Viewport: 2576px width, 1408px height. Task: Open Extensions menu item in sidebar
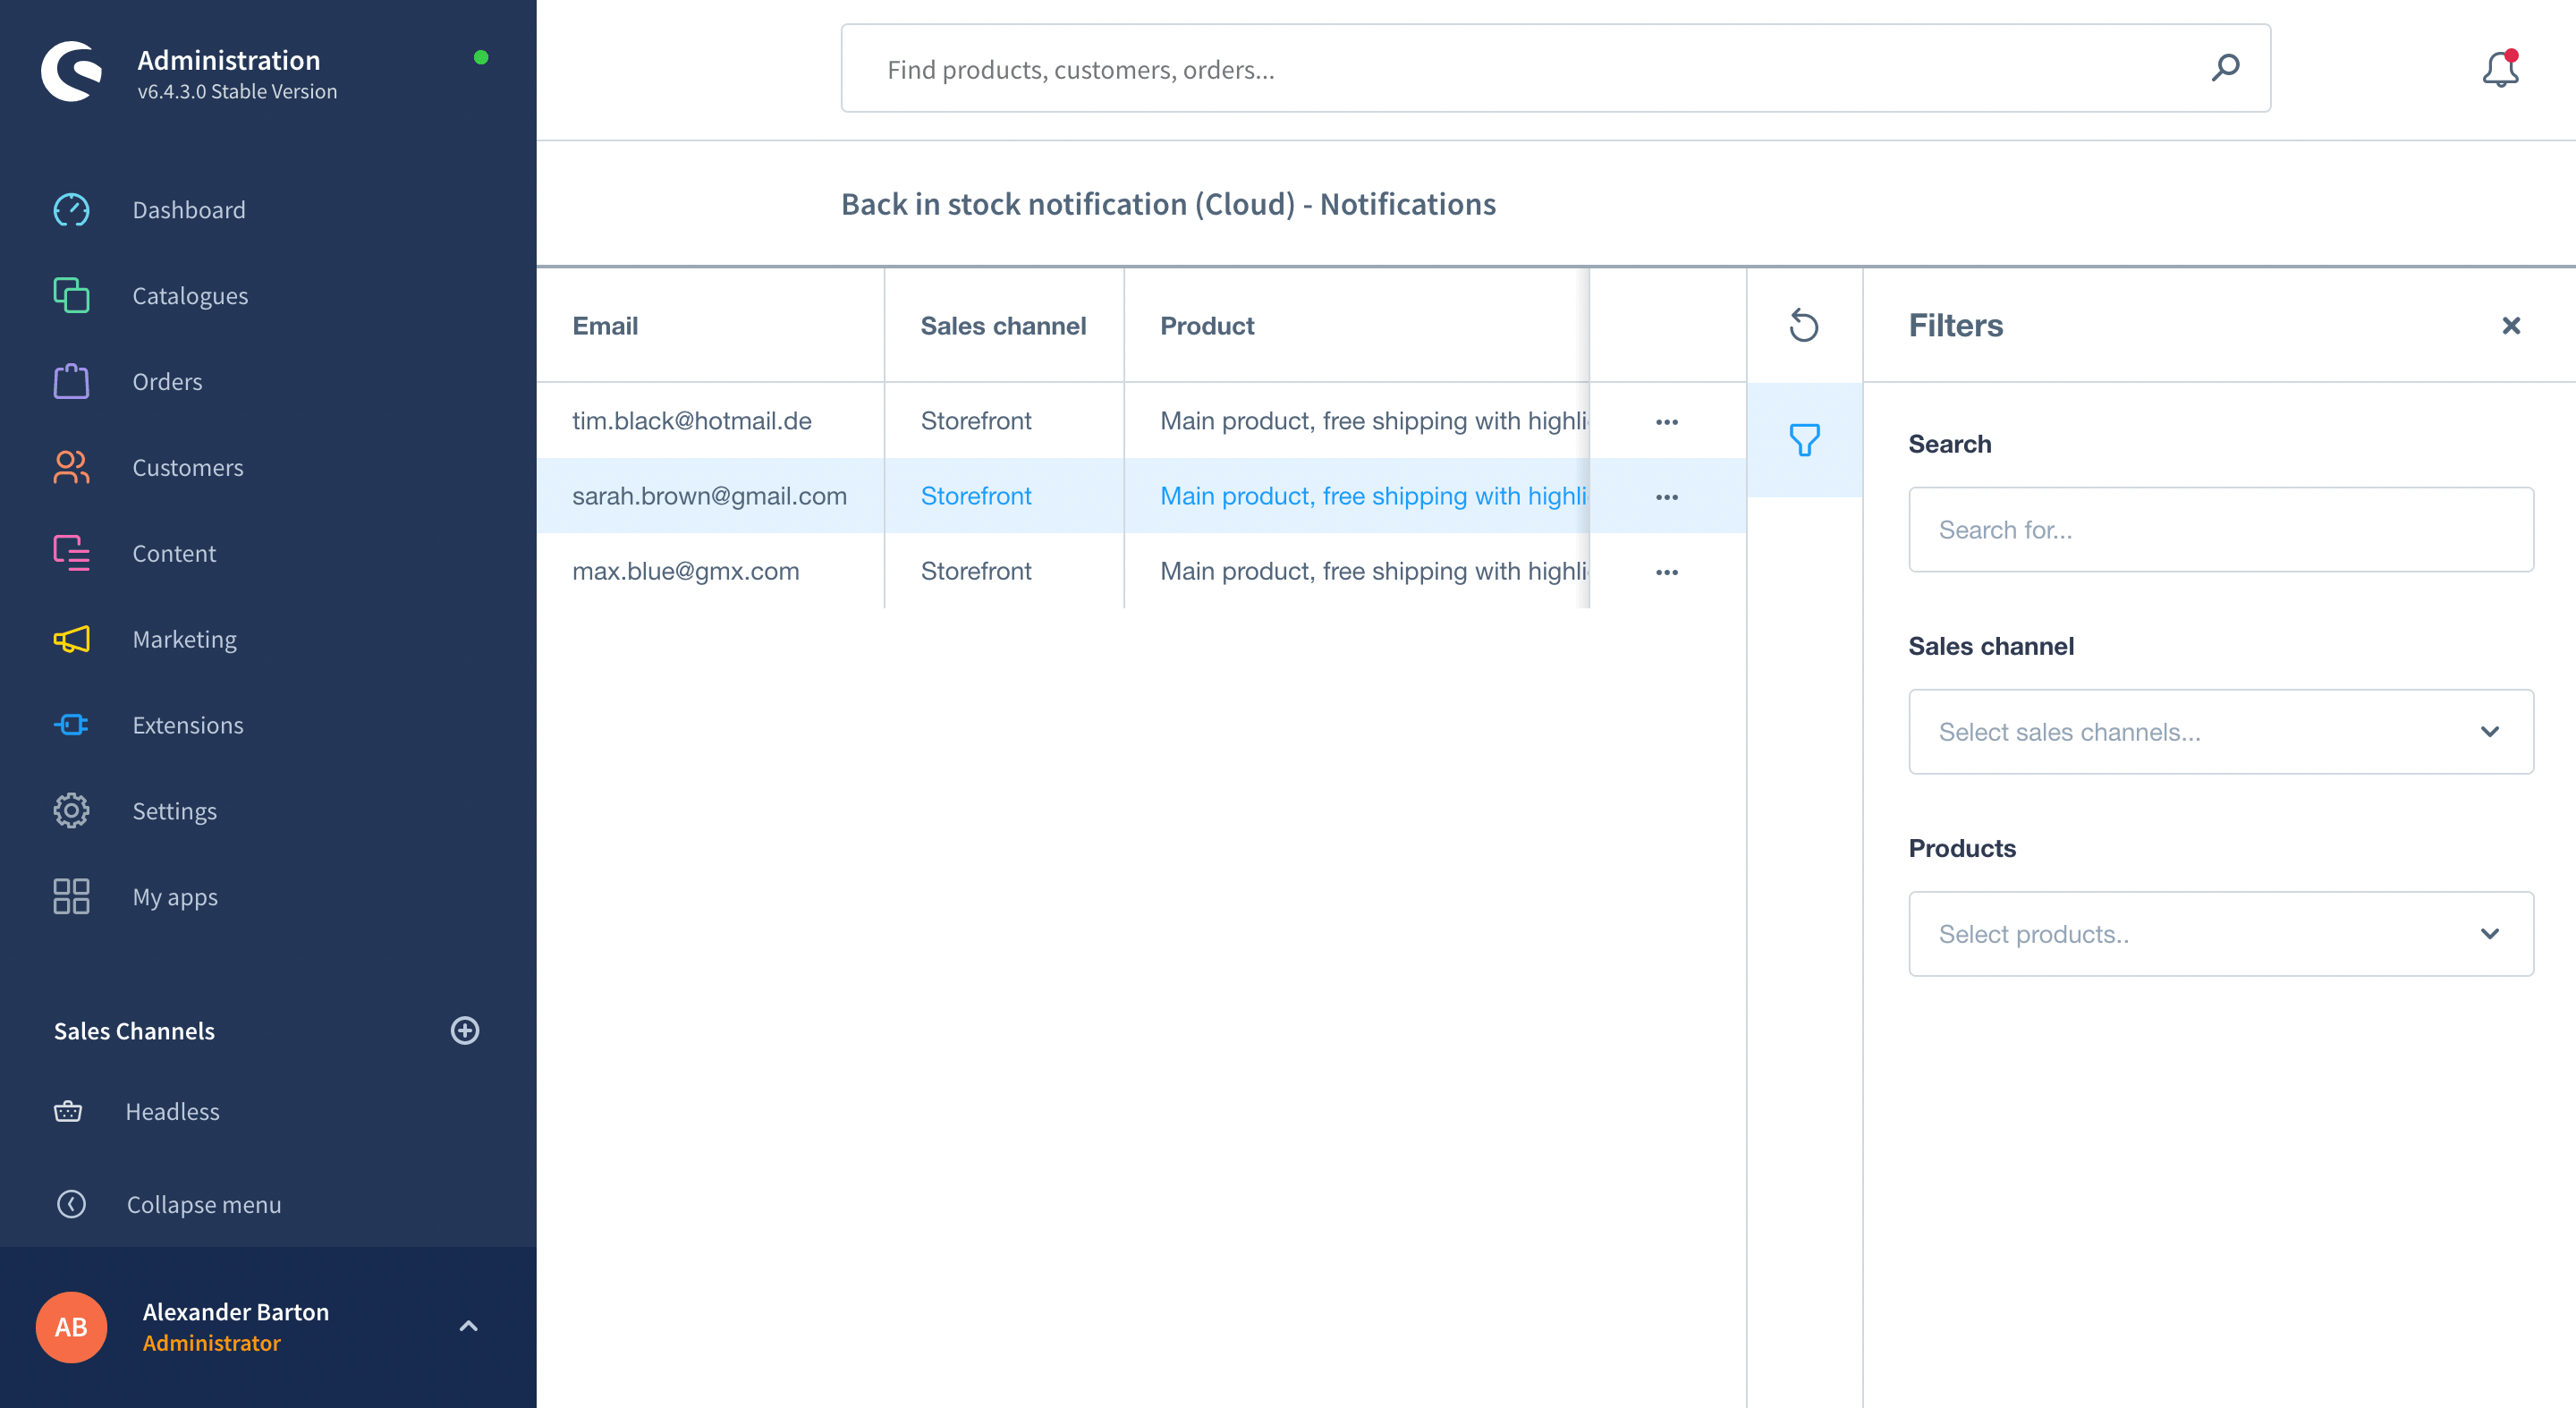click(187, 726)
